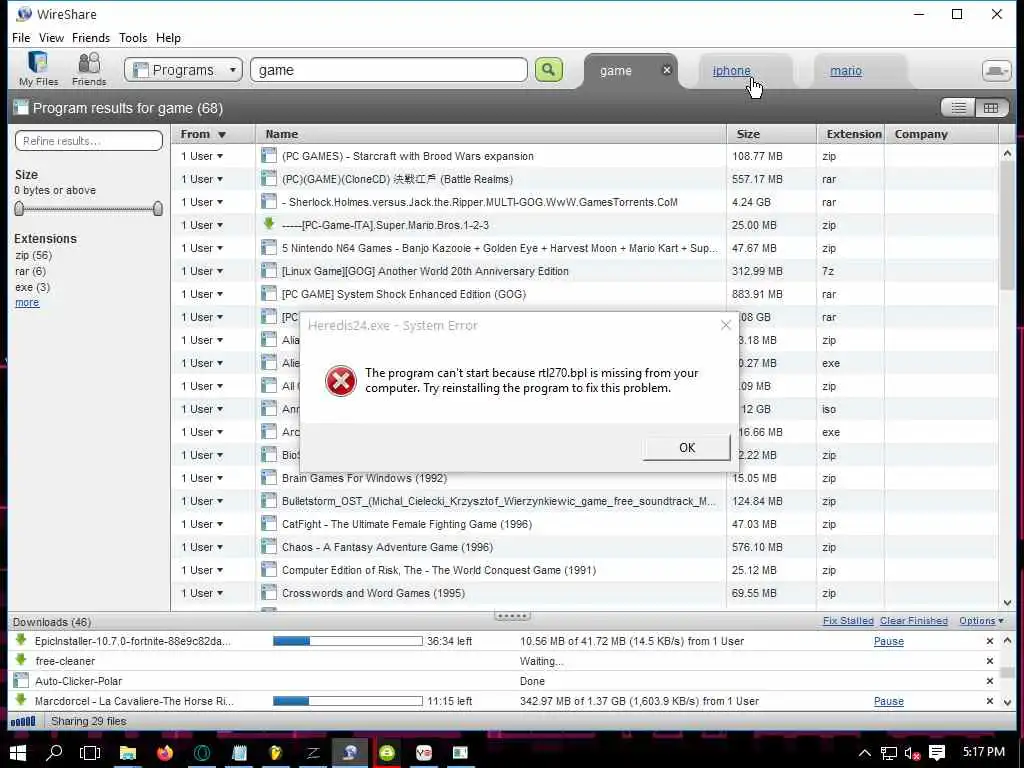
Task: Click the right size slider handle
Action: [157, 208]
